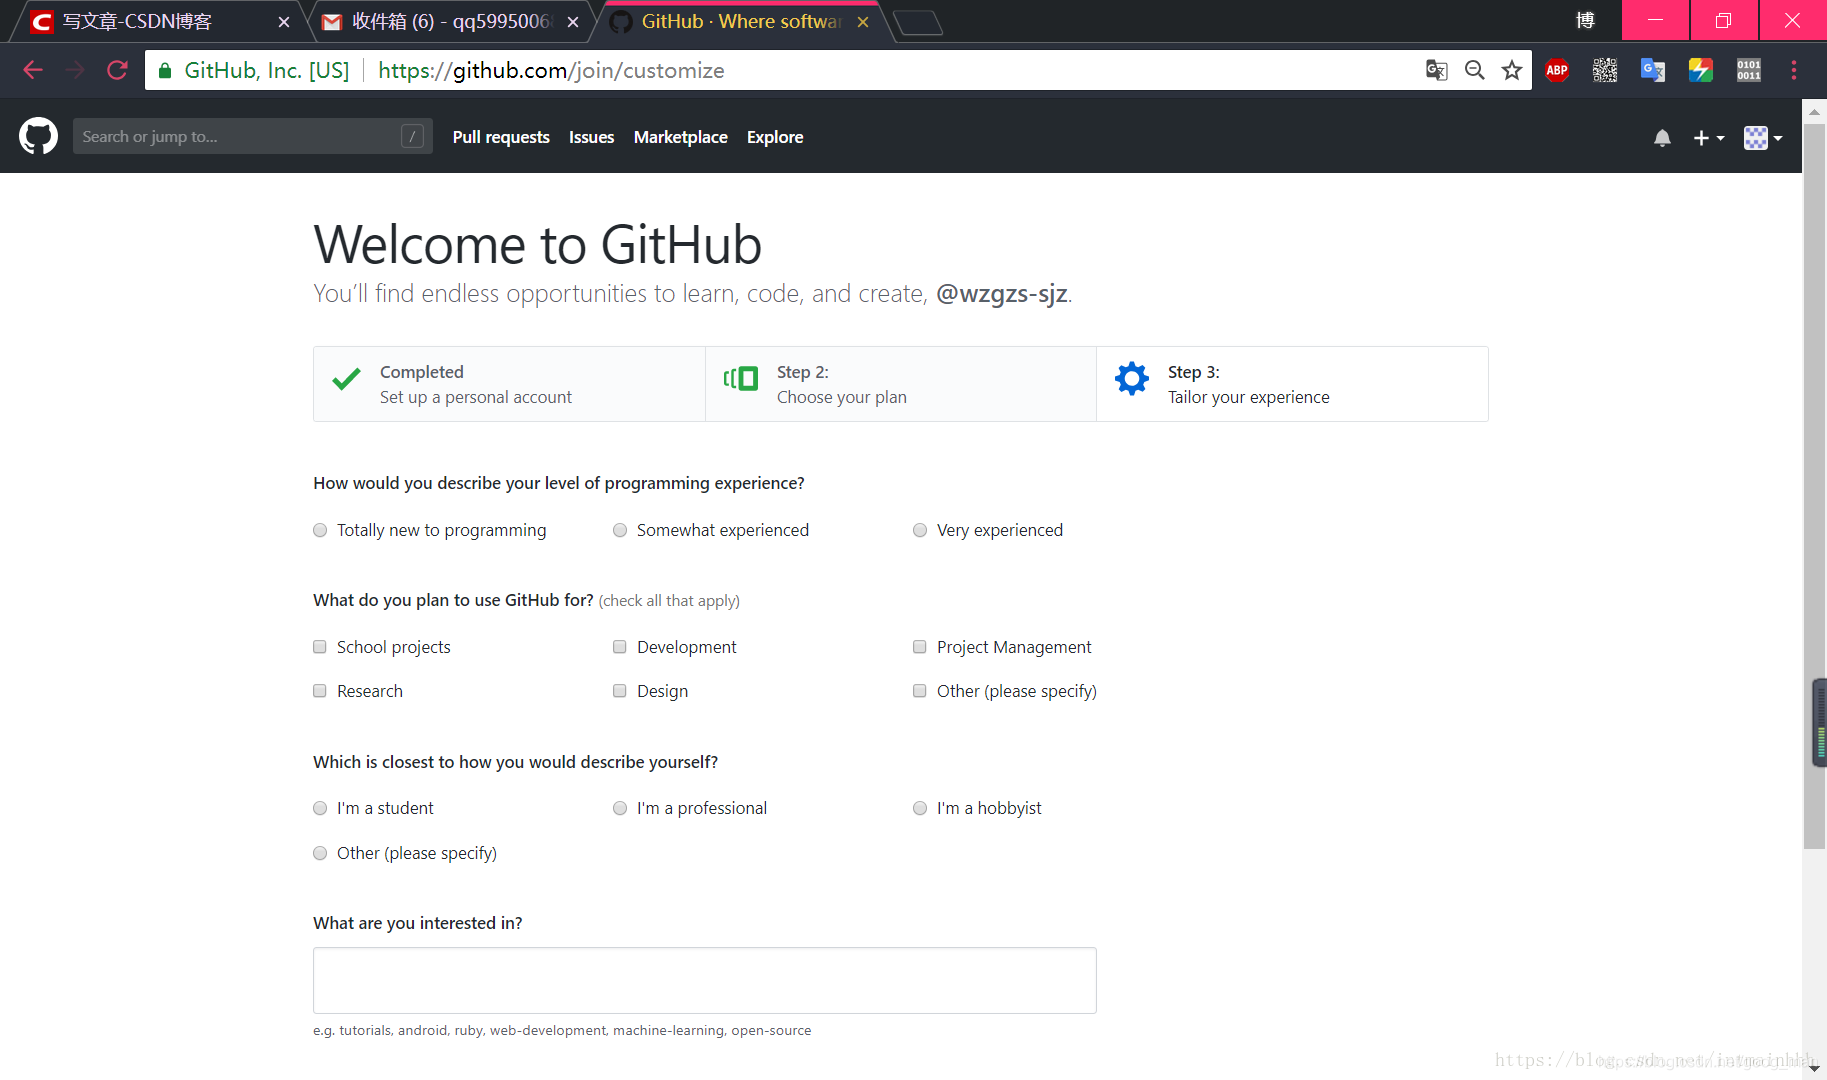Select Somewhat experienced option
The width and height of the screenshot is (1827, 1080).
pyautogui.click(x=620, y=530)
